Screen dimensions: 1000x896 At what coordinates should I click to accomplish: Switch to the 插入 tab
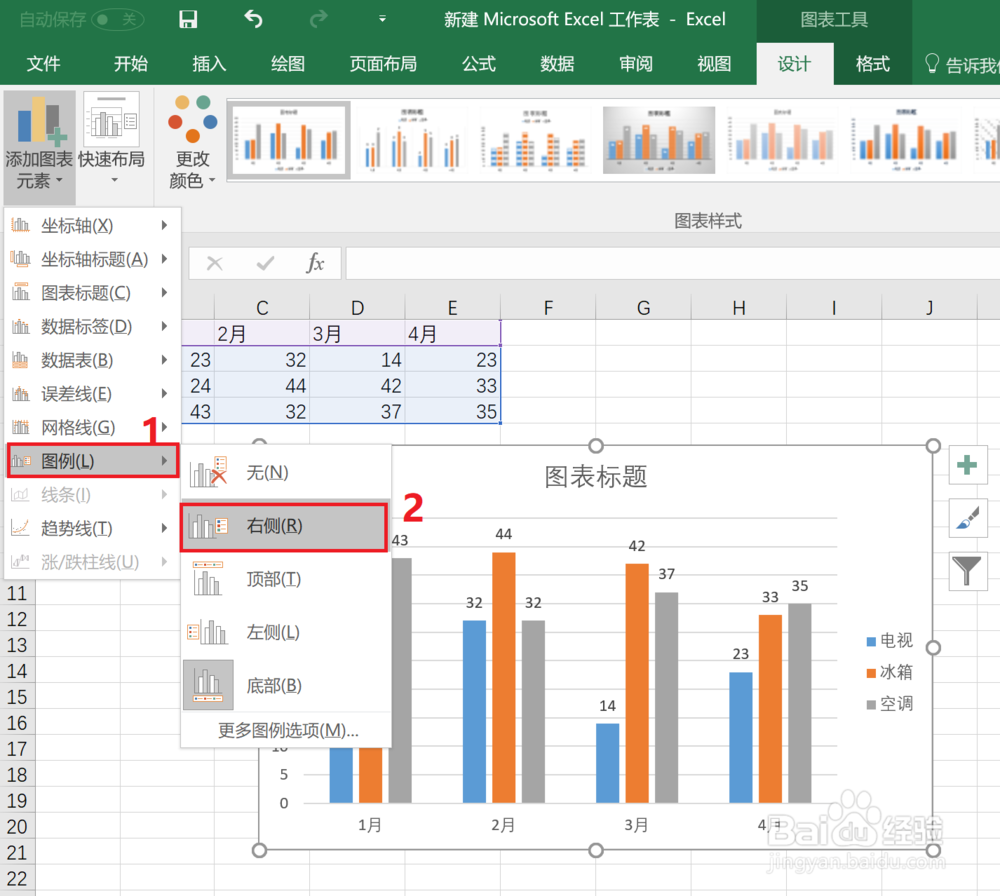tap(209, 64)
